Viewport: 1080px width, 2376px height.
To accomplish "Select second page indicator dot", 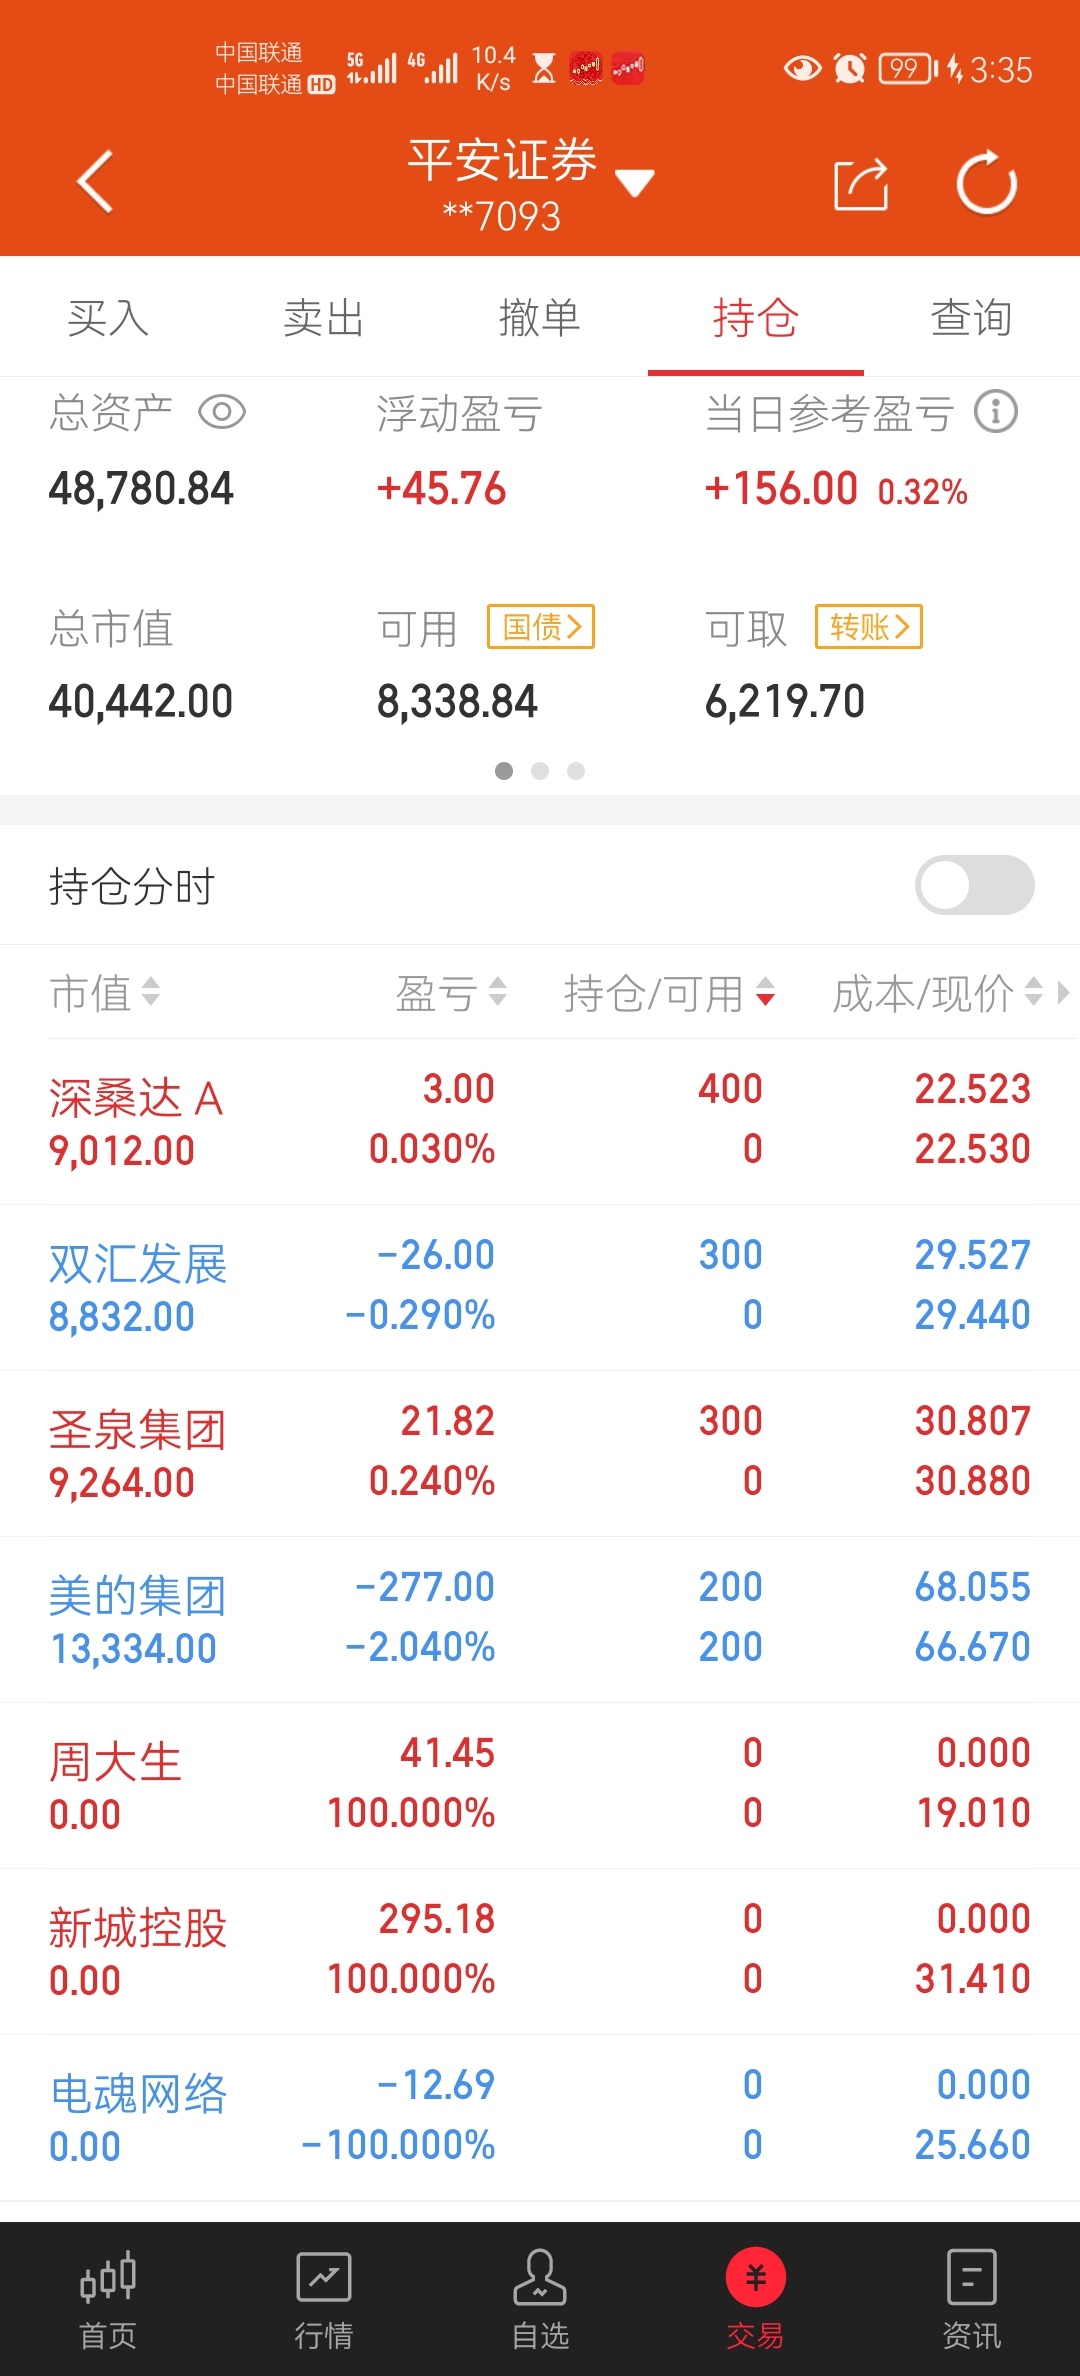I will (540, 771).
